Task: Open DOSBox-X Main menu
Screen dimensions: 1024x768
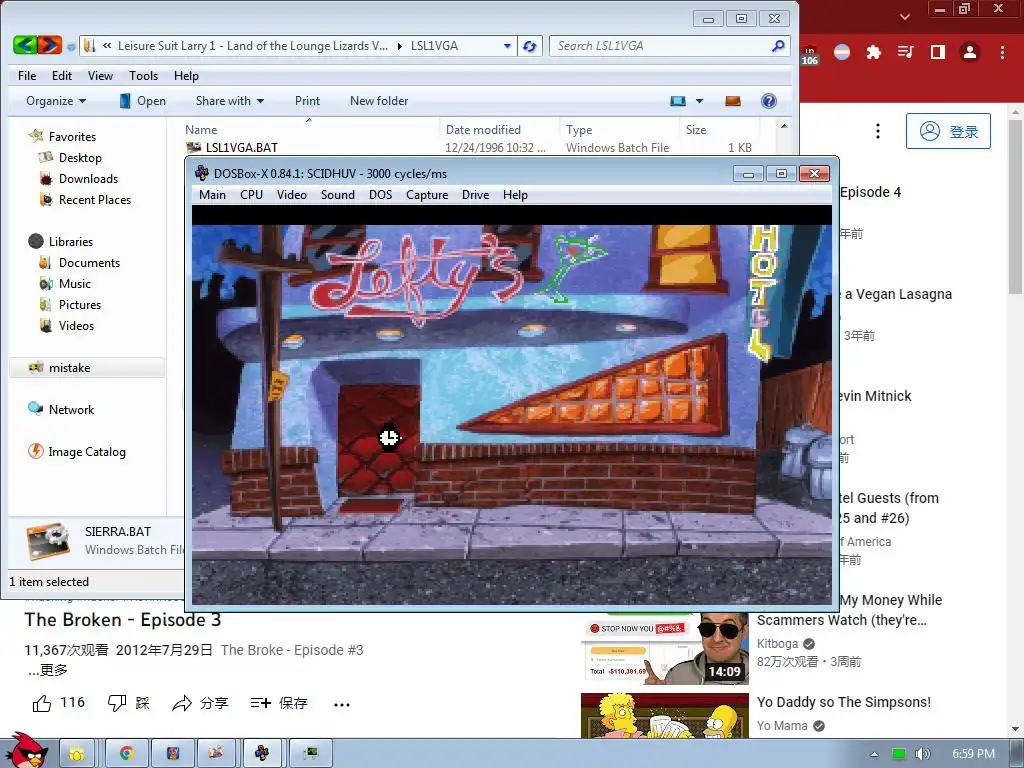Action: [x=212, y=195]
